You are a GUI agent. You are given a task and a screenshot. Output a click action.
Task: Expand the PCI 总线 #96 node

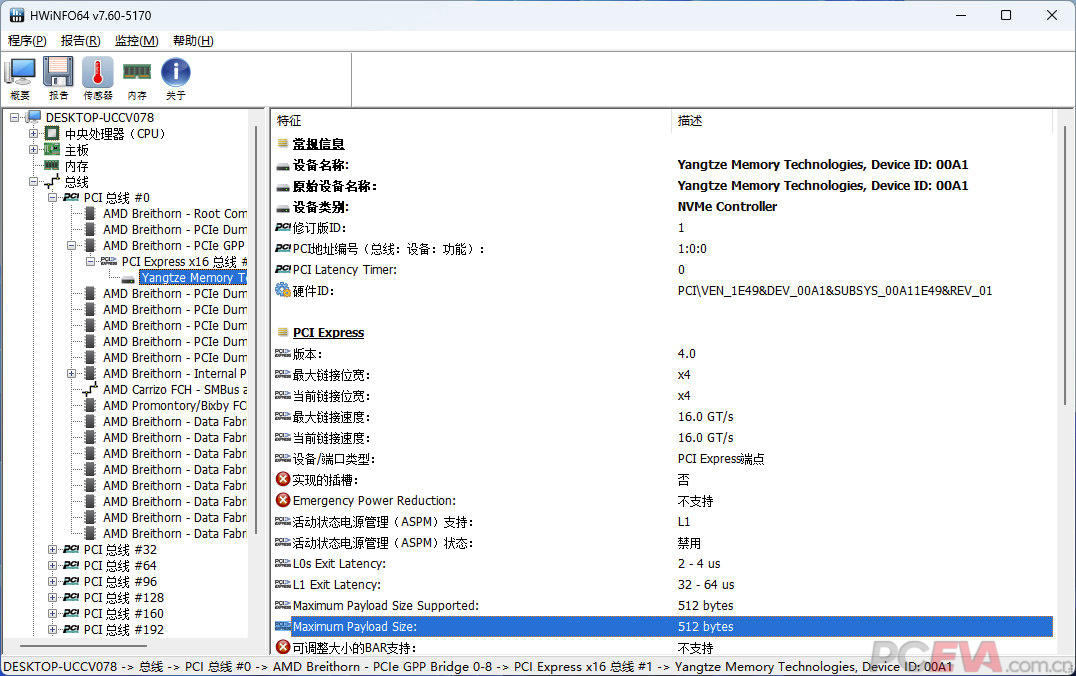pos(52,581)
